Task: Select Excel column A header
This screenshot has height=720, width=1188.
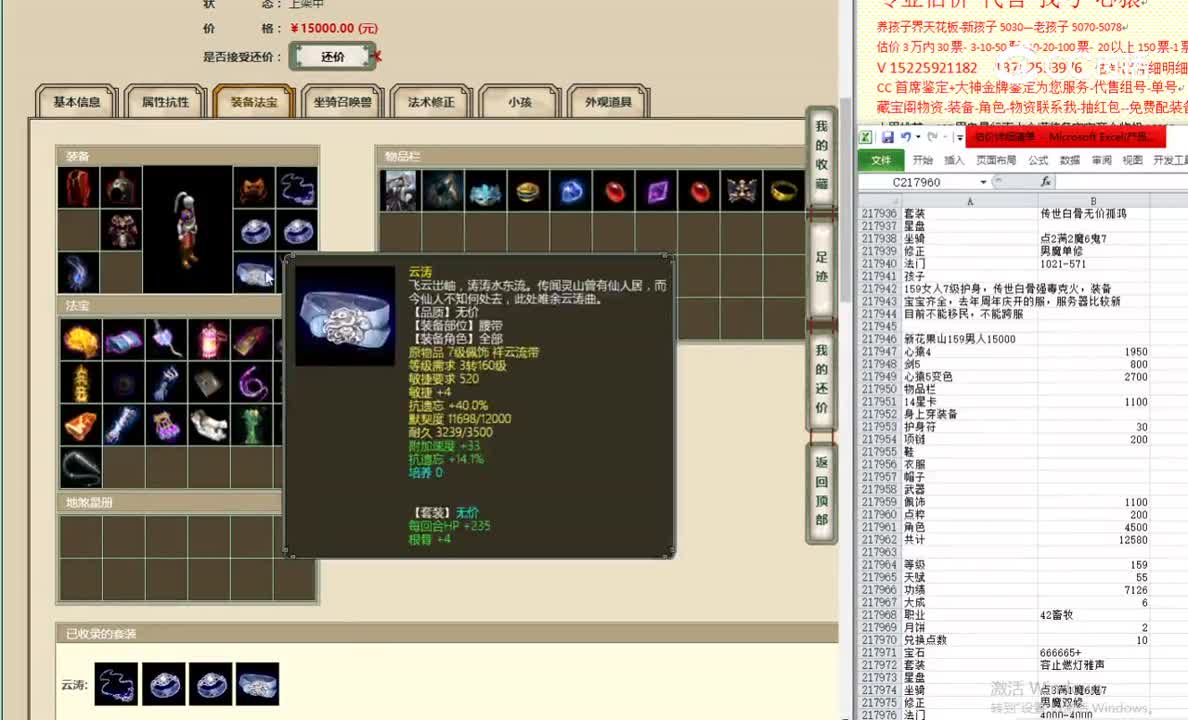Action: point(968,201)
